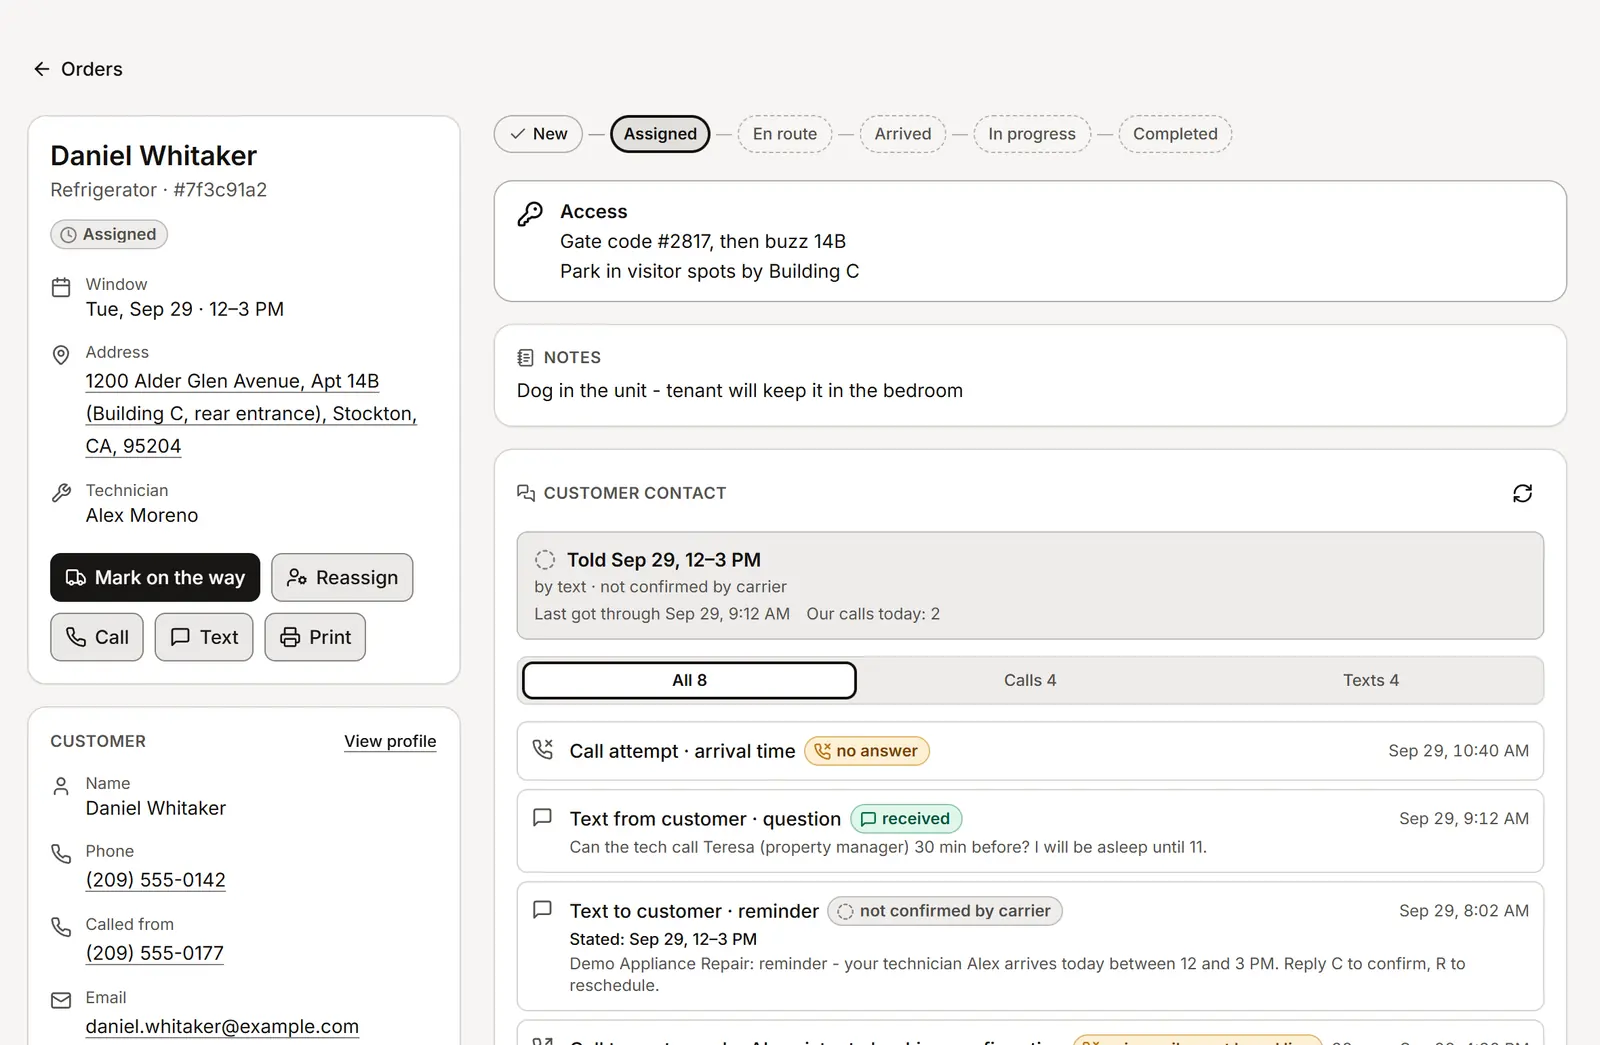
Task: Select the New status step
Action: (538, 134)
